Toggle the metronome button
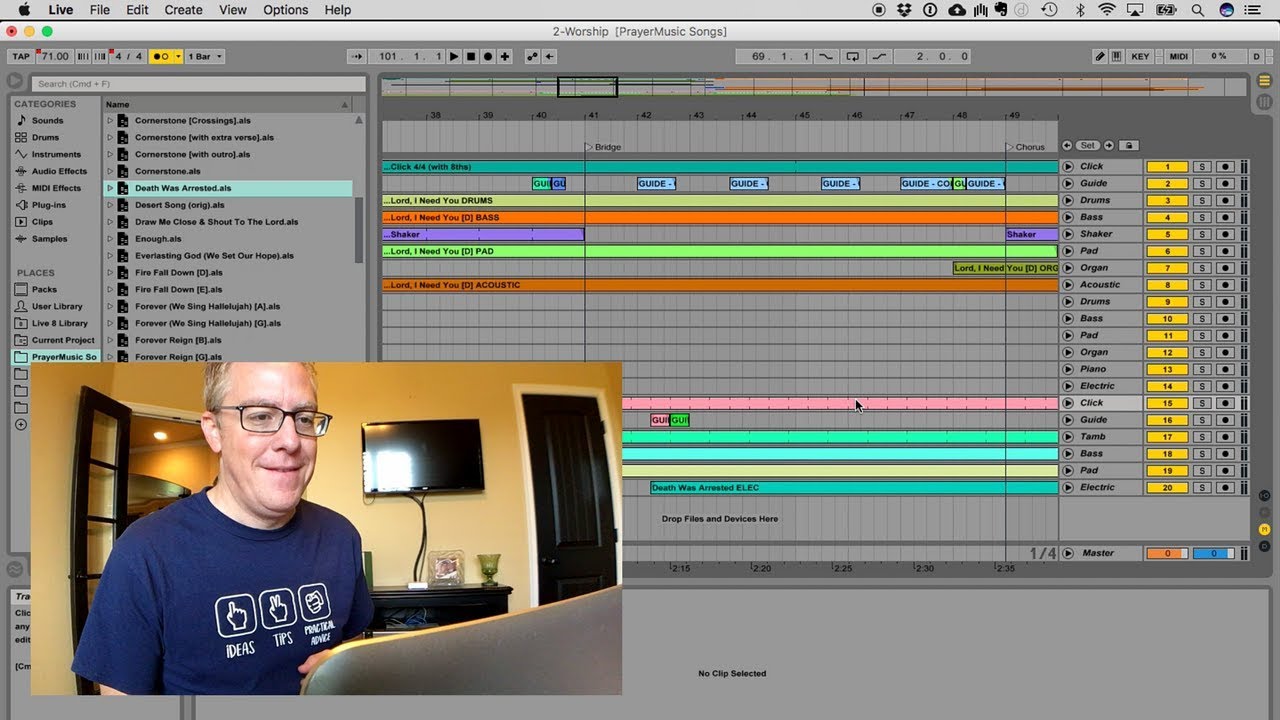The height and width of the screenshot is (720, 1280). click(x=160, y=57)
